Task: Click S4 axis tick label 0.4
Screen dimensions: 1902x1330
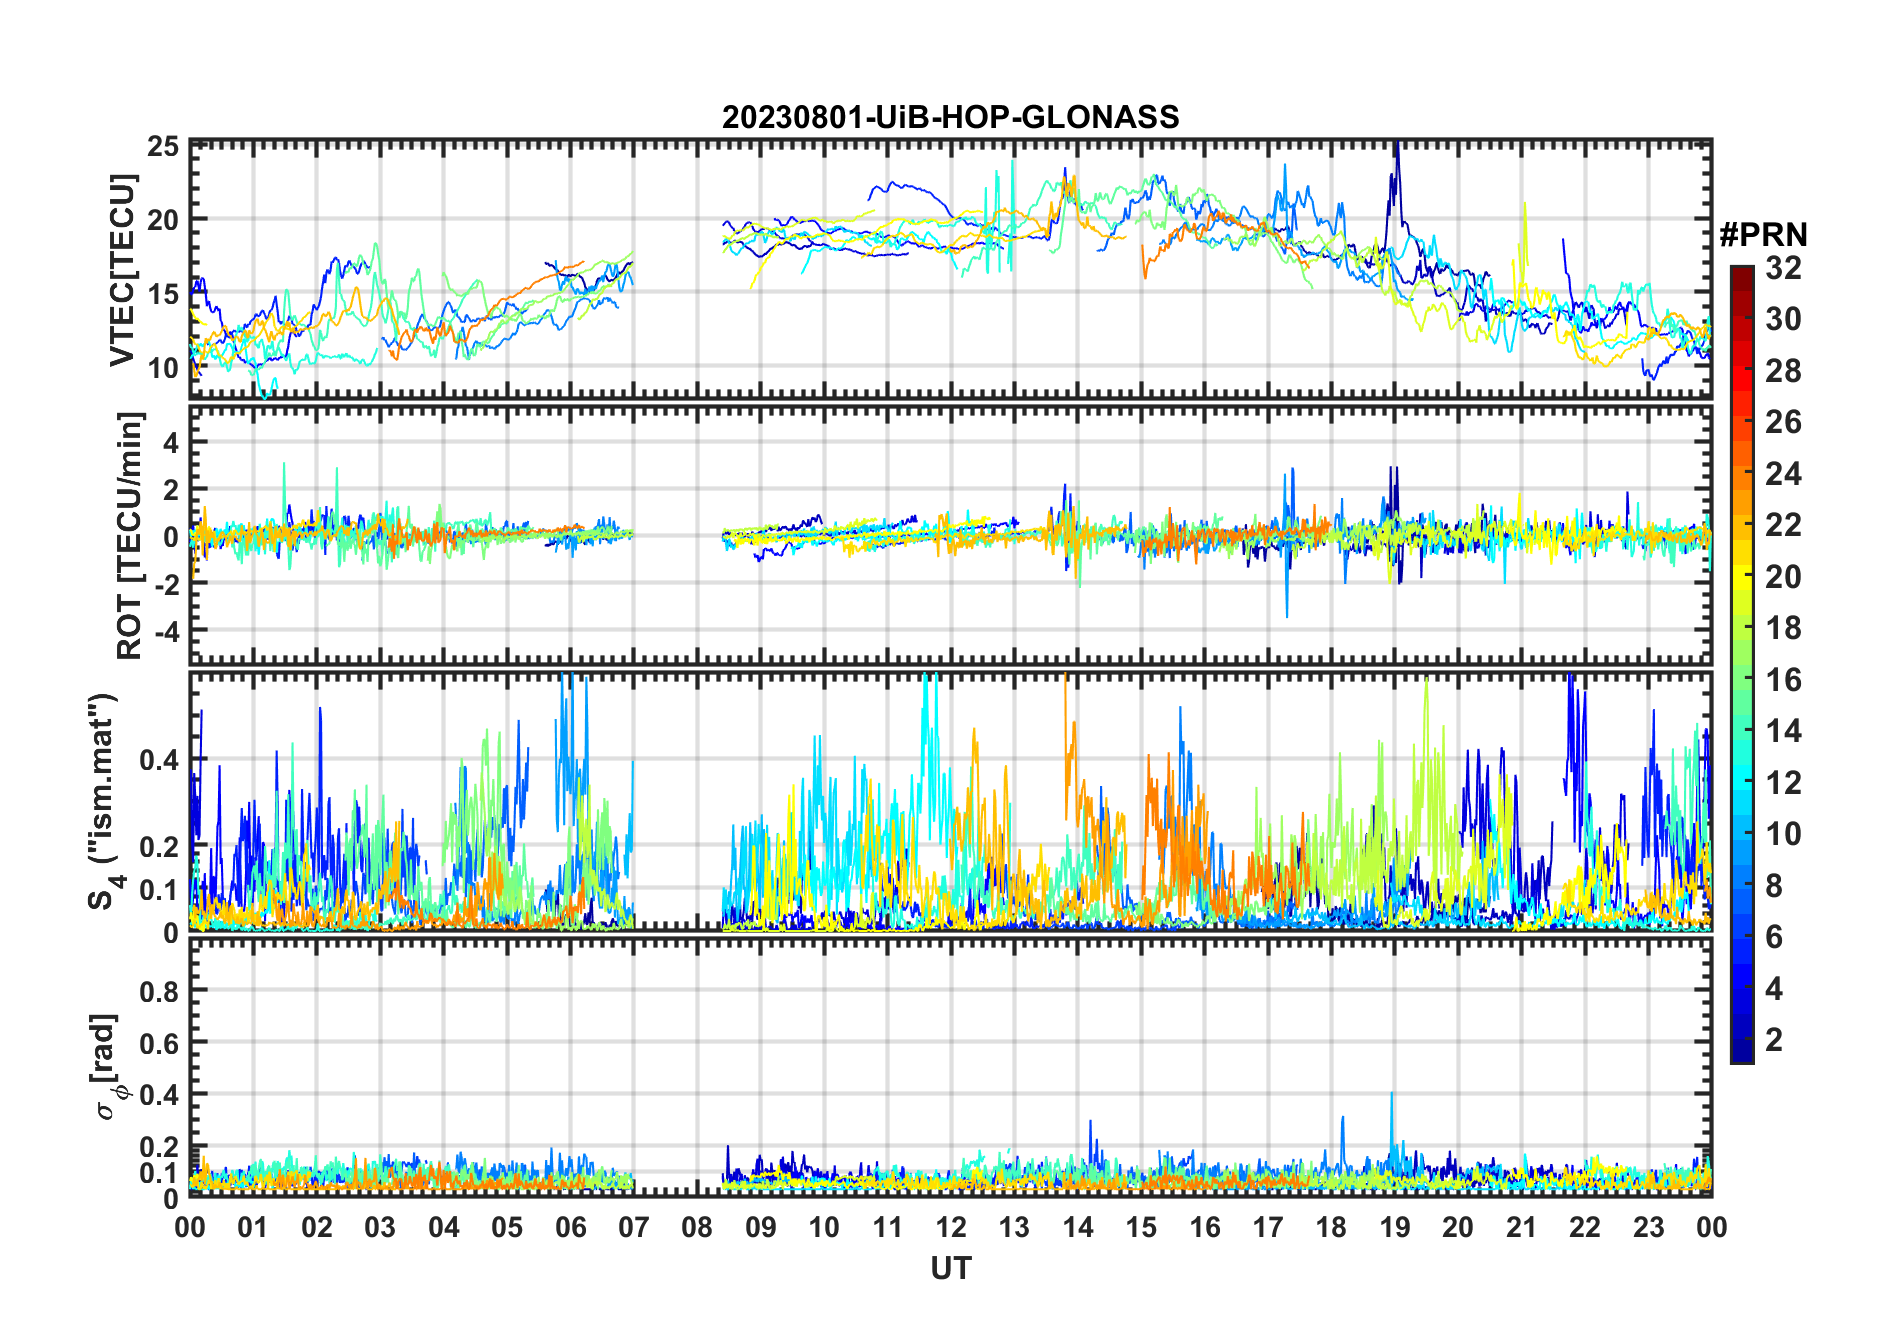Action: point(160,760)
